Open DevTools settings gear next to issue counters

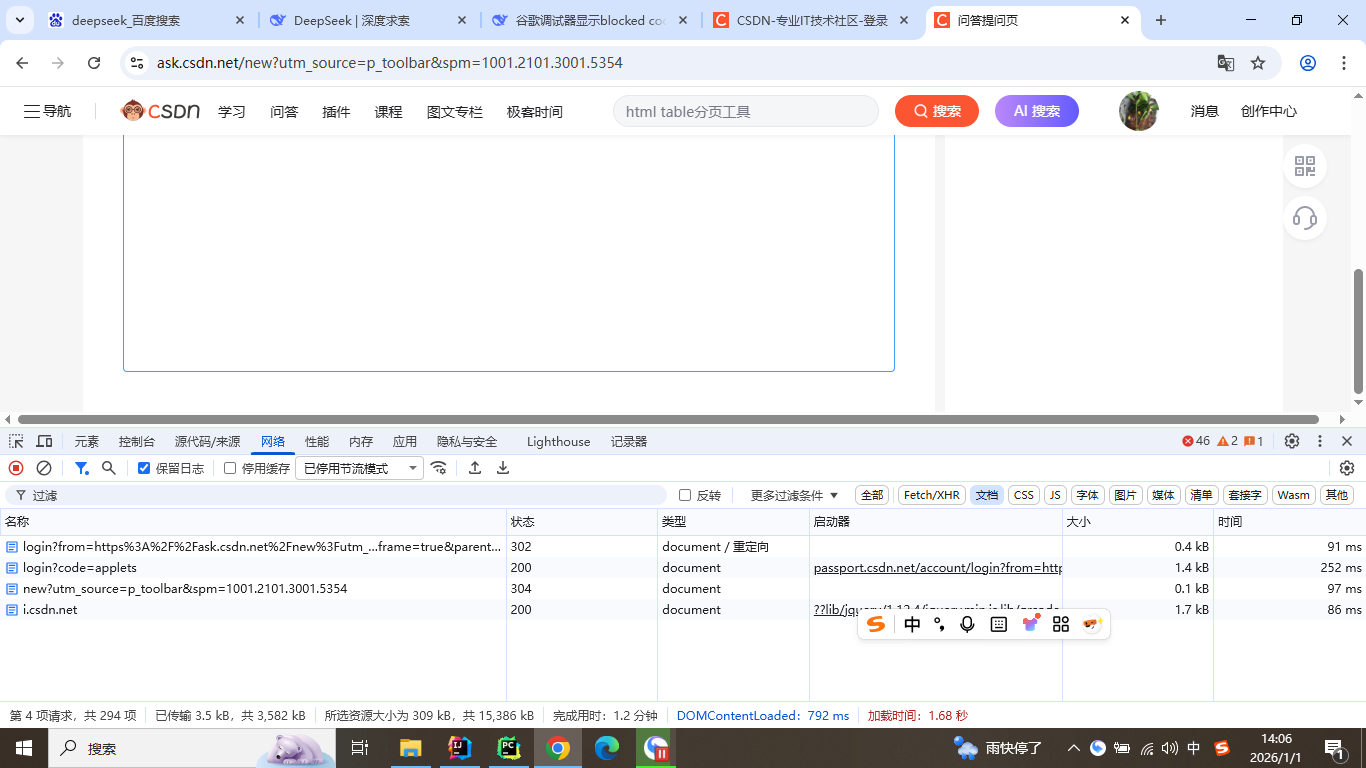click(1292, 441)
